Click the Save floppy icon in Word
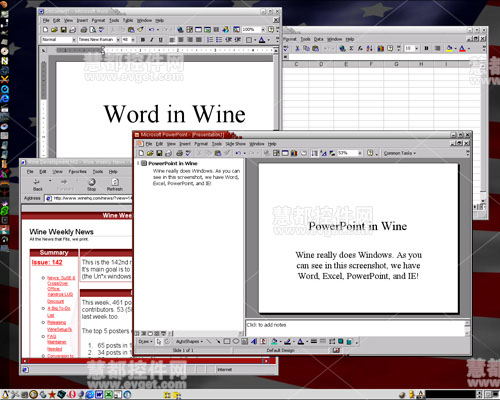The width and height of the screenshot is (500, 400). coord(63,30)
